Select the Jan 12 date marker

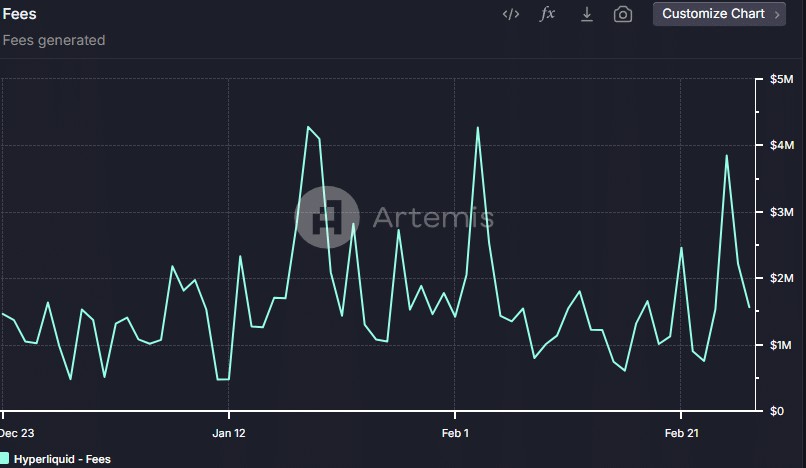[x=229, y=433]
